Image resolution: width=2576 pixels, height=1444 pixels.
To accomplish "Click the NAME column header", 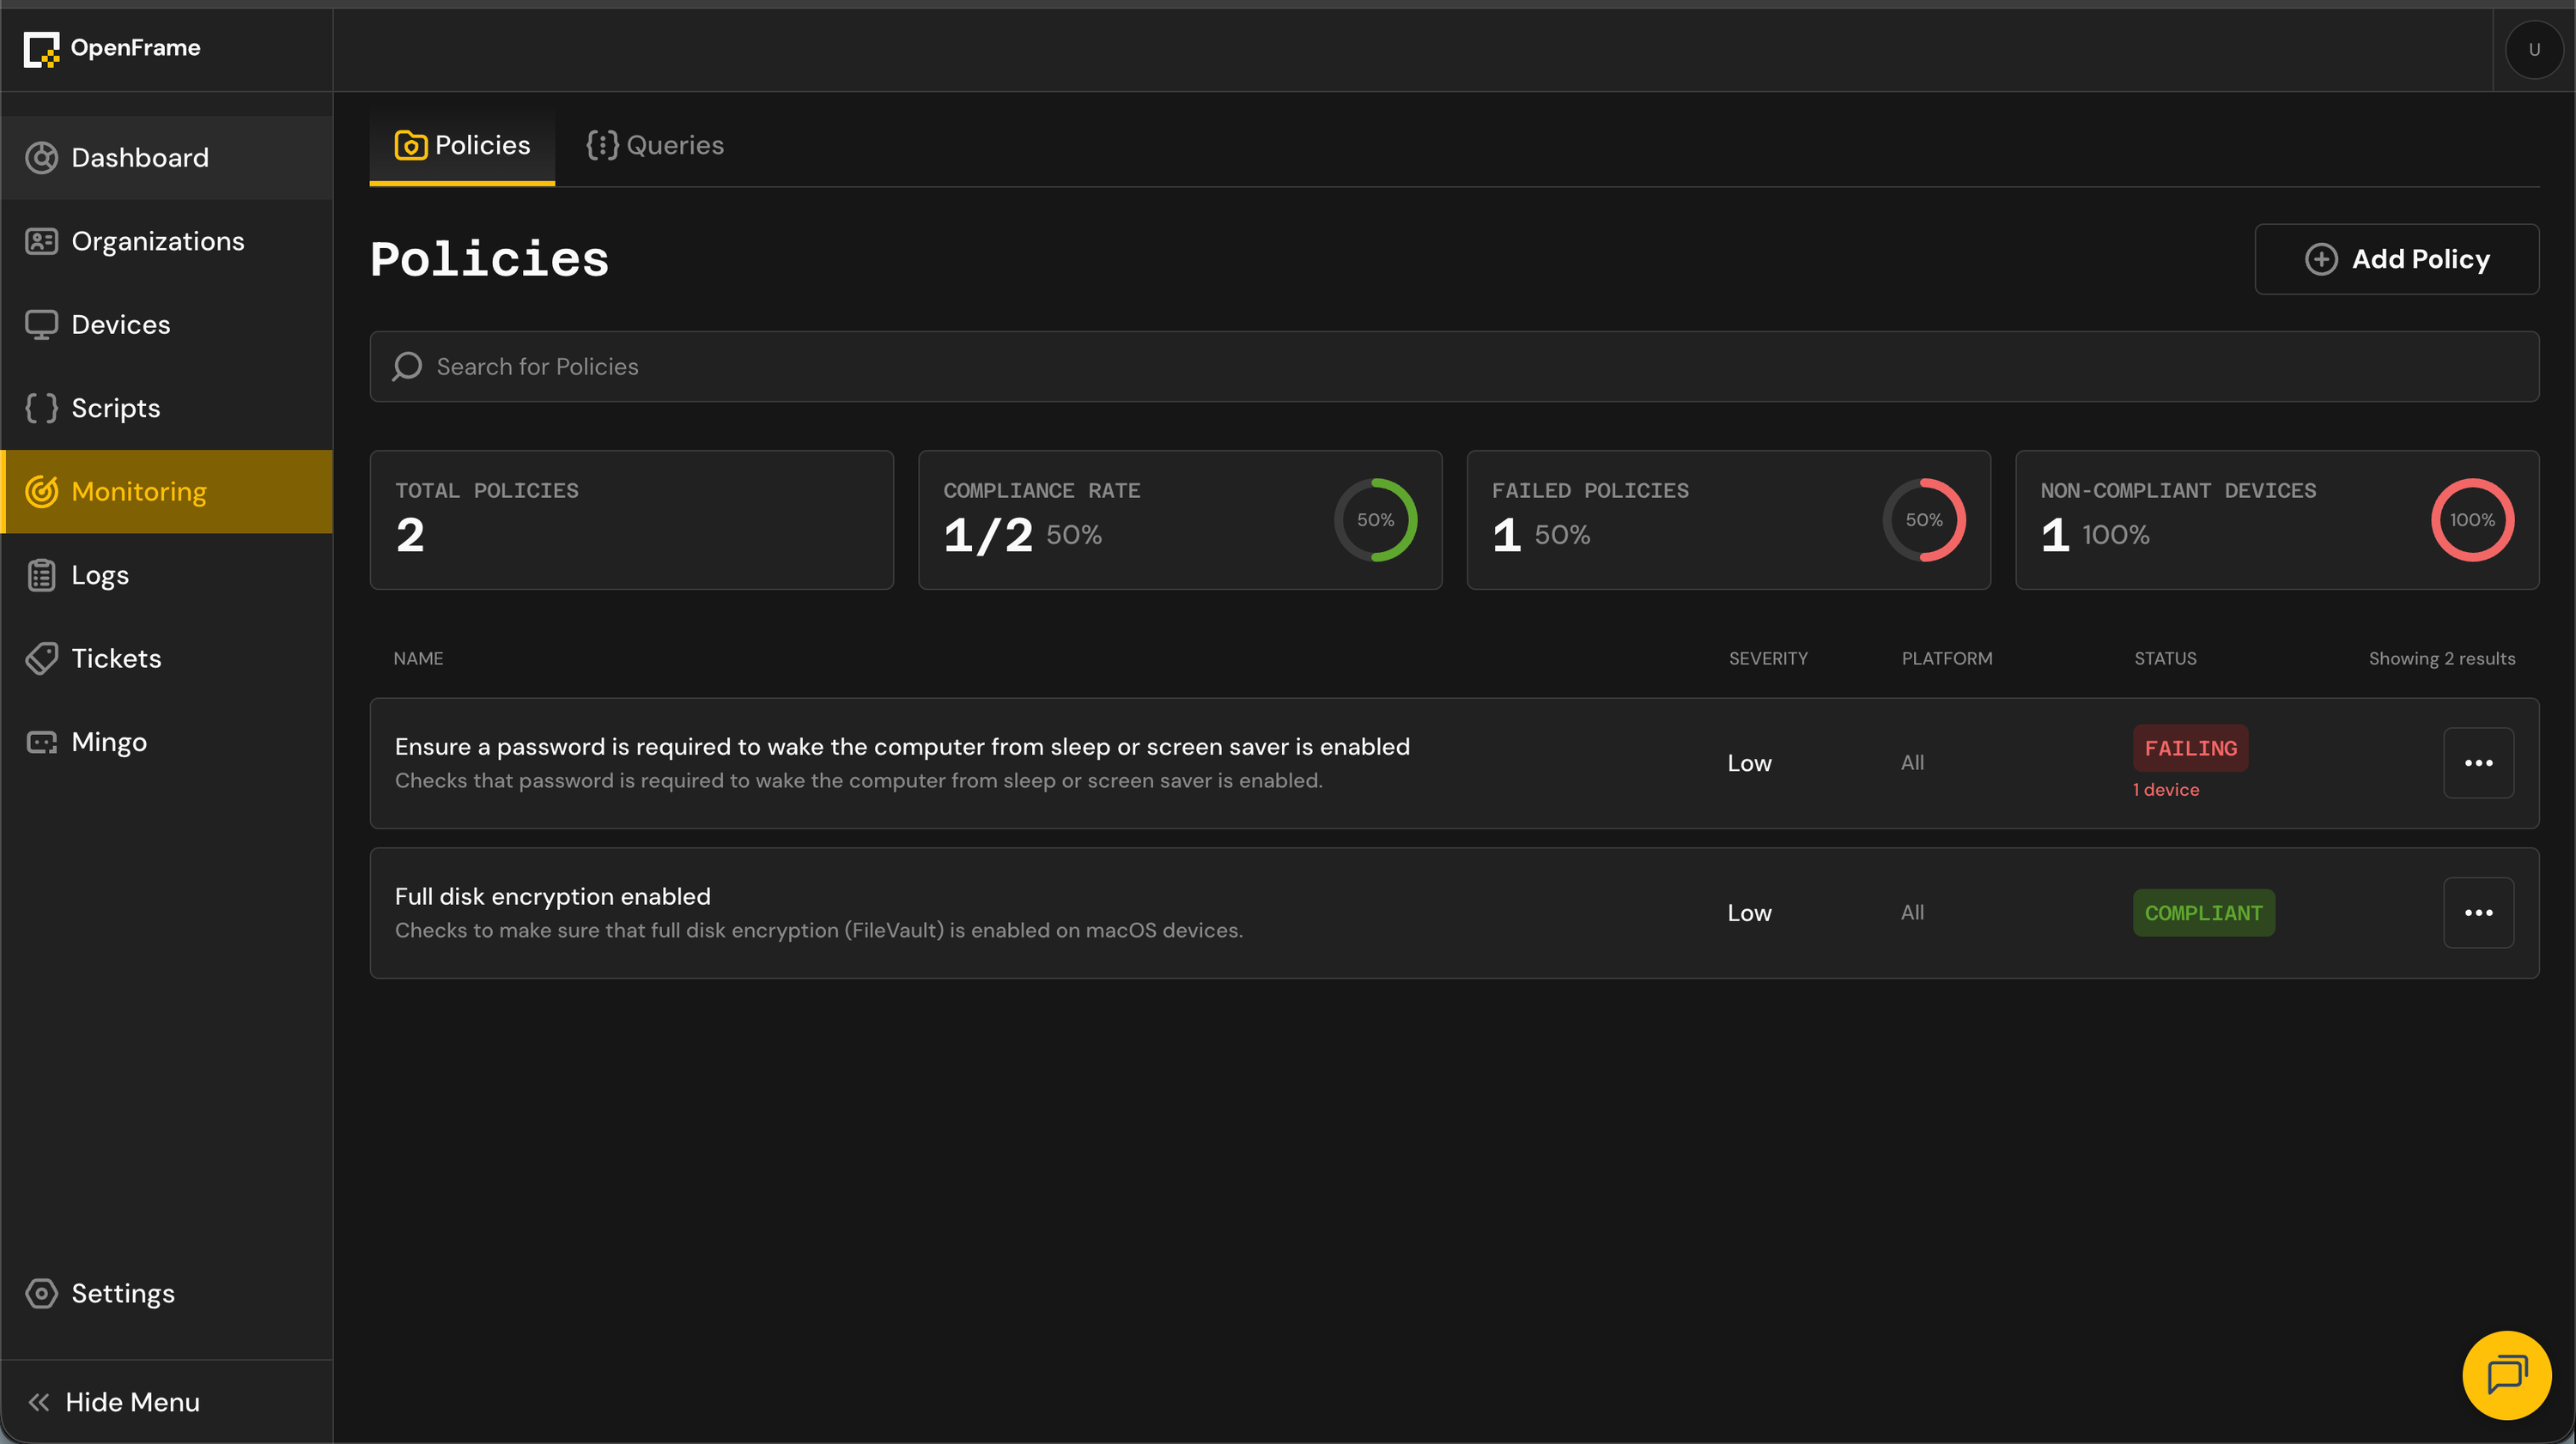I will [x=418, y=659].
